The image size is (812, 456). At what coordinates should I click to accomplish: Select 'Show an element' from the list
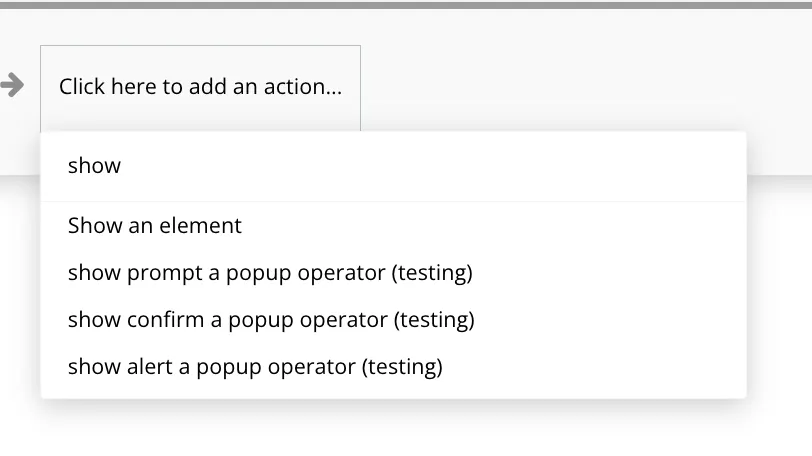155,226
